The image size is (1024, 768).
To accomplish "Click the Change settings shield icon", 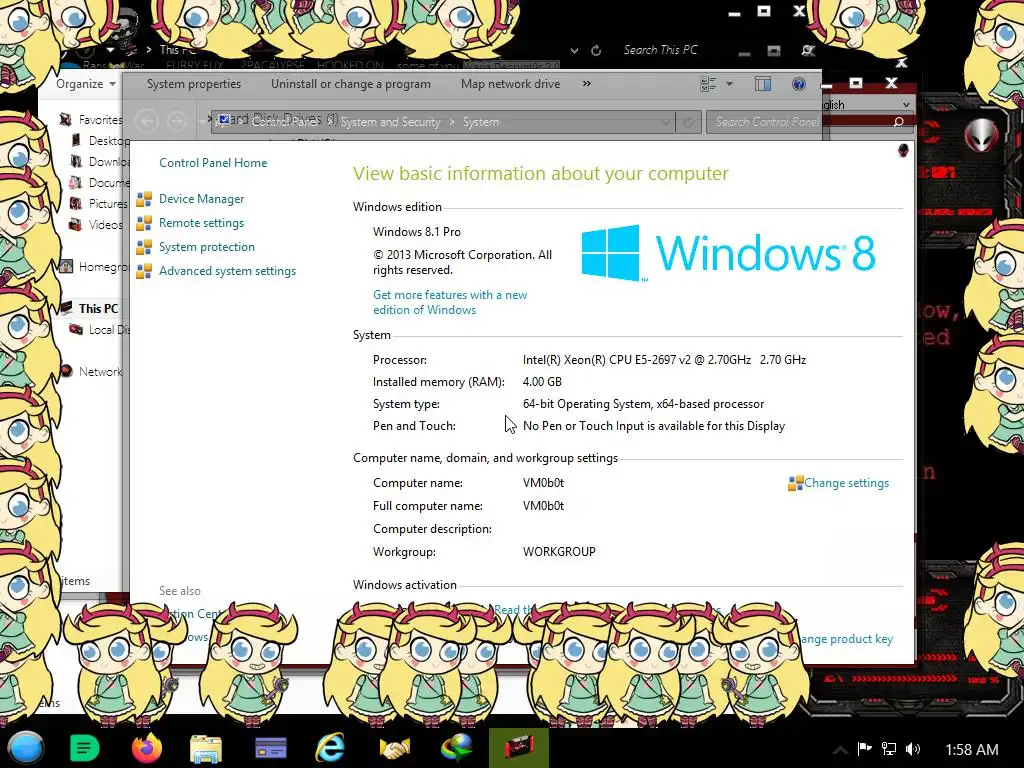I will tap(795, 483).
